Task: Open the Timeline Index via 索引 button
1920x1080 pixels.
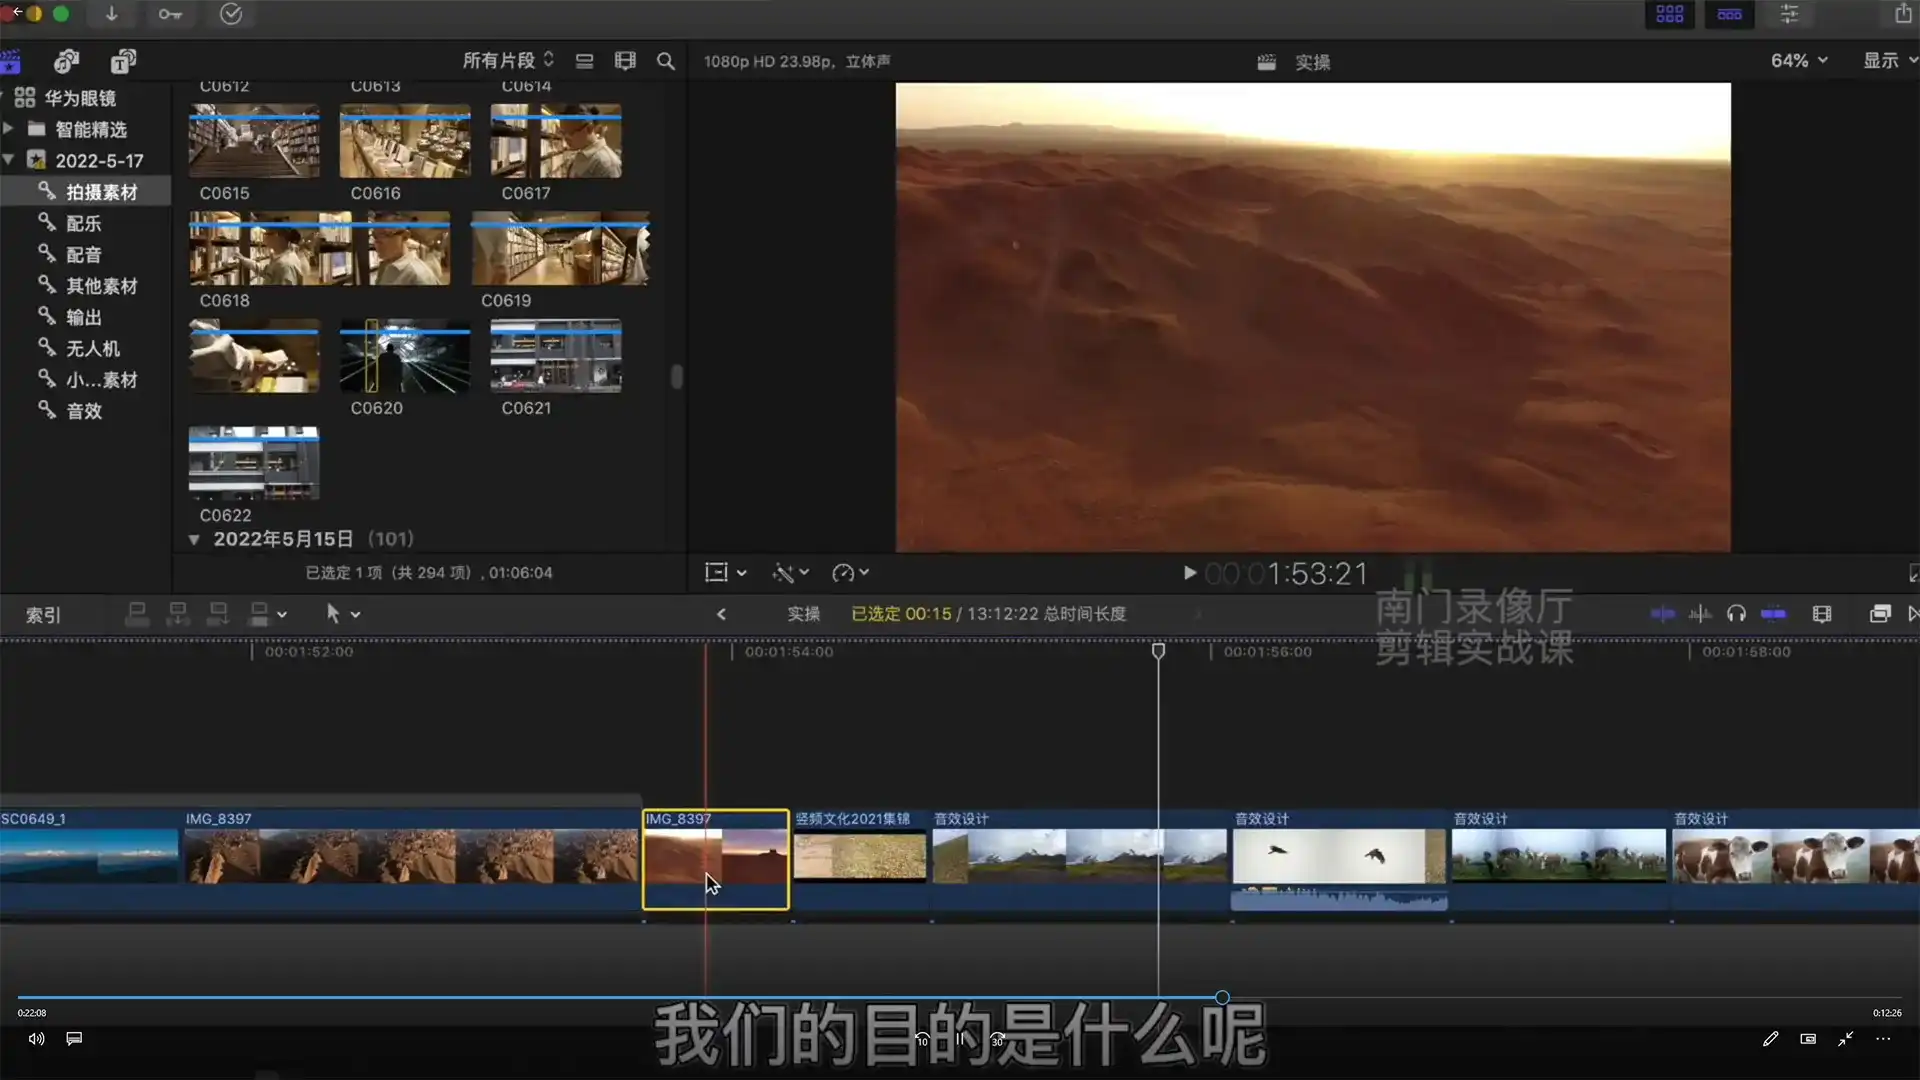Action: tap(43, 614)
